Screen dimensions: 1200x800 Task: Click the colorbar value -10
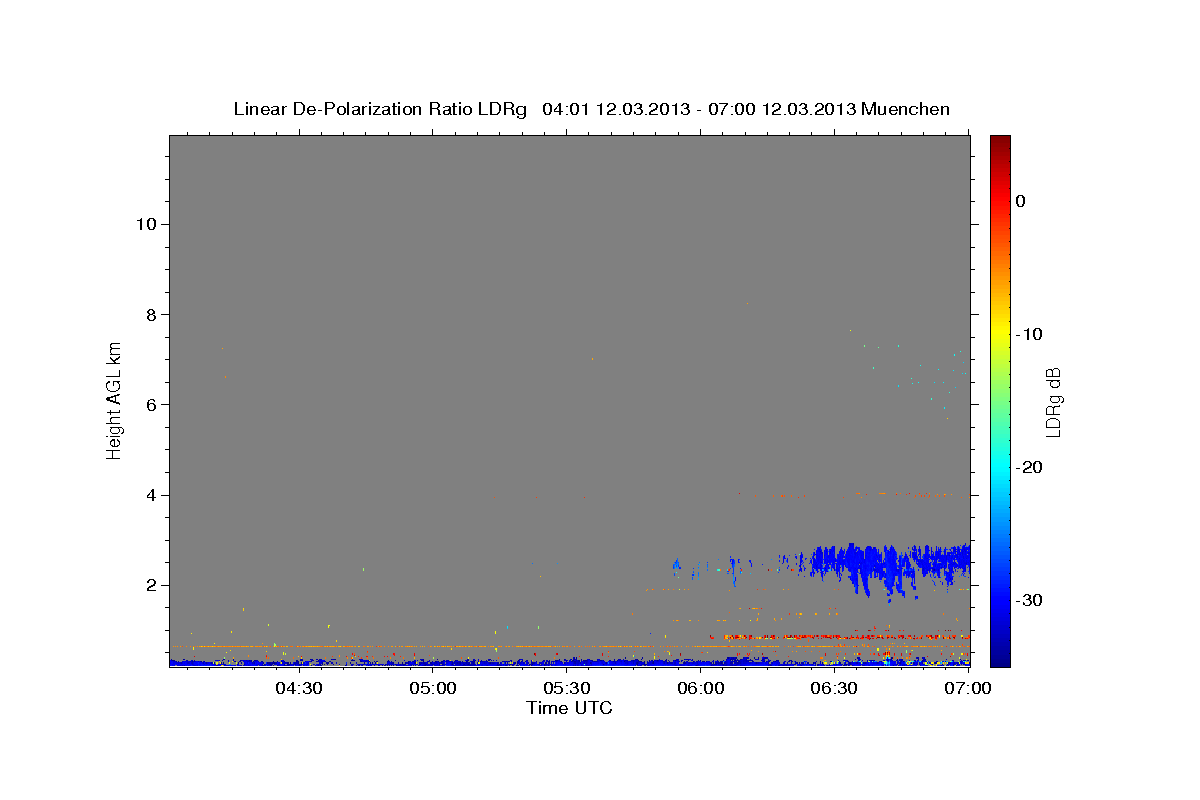1030,334
